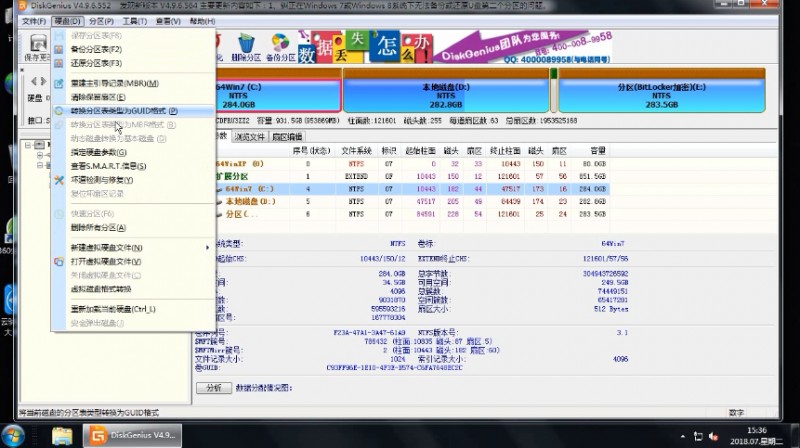The height and width of the screenshot is (448, 800).
Task: Select 打开虚拟硬盘文件 menu entry
Action: coord(133,261)
